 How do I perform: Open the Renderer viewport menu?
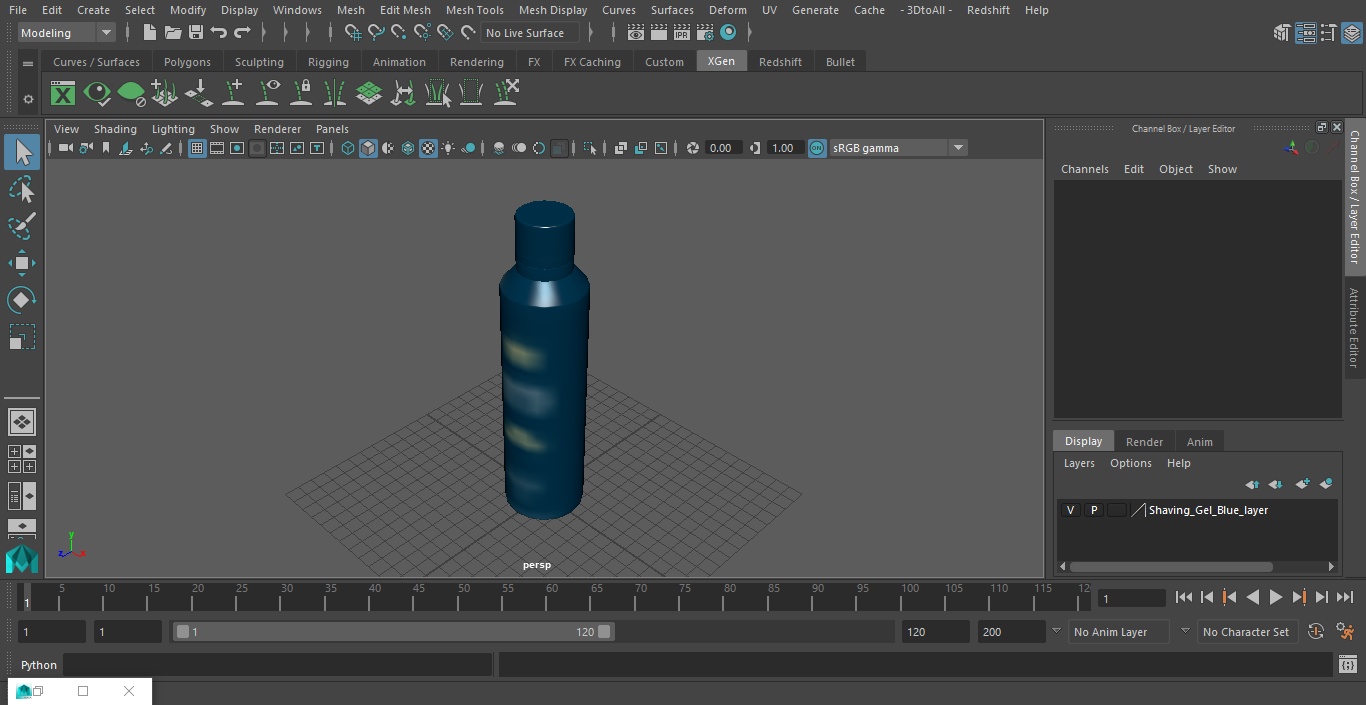coord(277,129)
